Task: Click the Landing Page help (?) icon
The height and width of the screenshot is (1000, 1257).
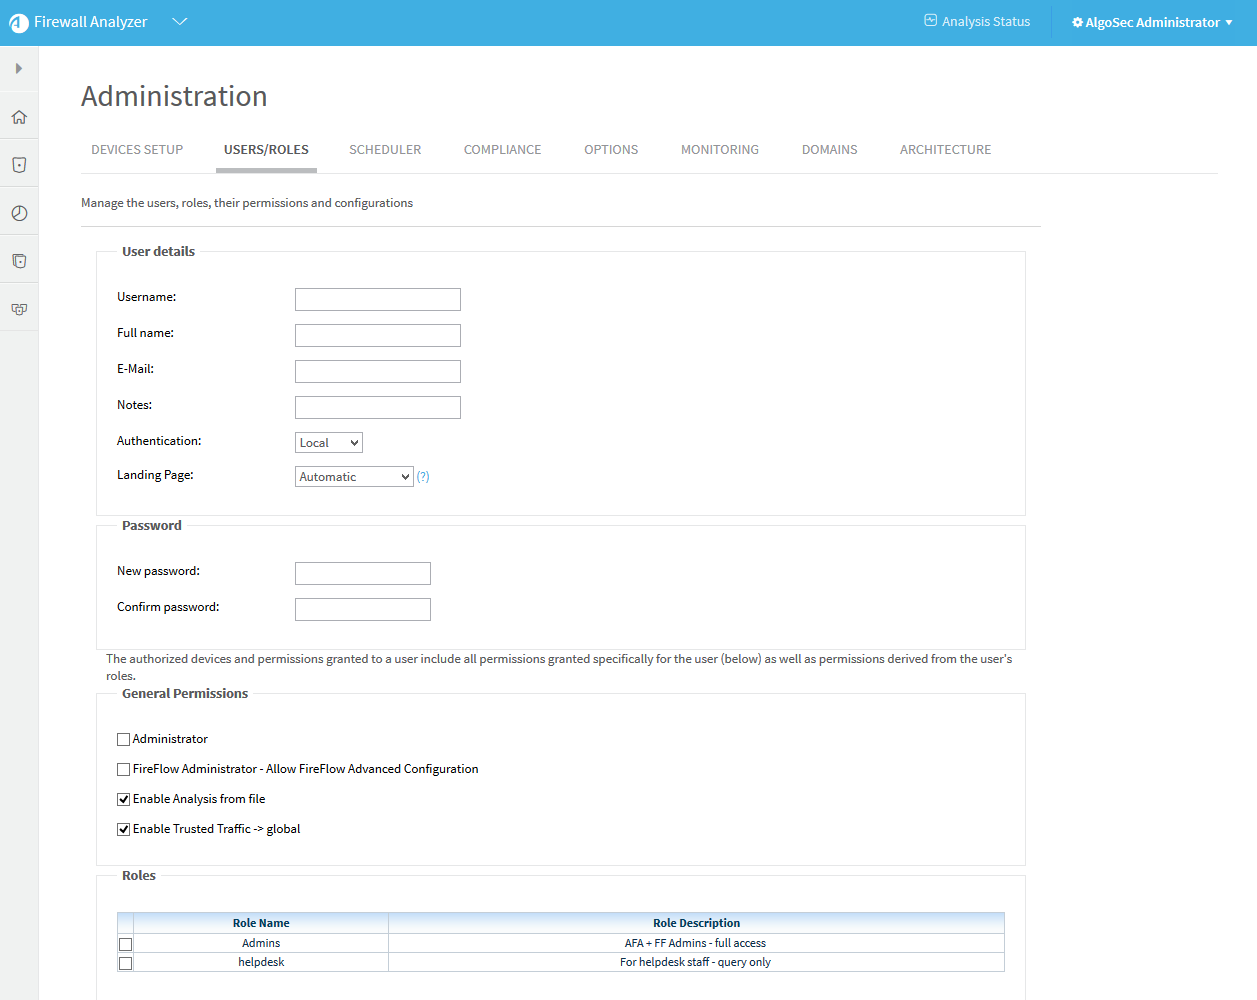Action: [x=423, y=477]
